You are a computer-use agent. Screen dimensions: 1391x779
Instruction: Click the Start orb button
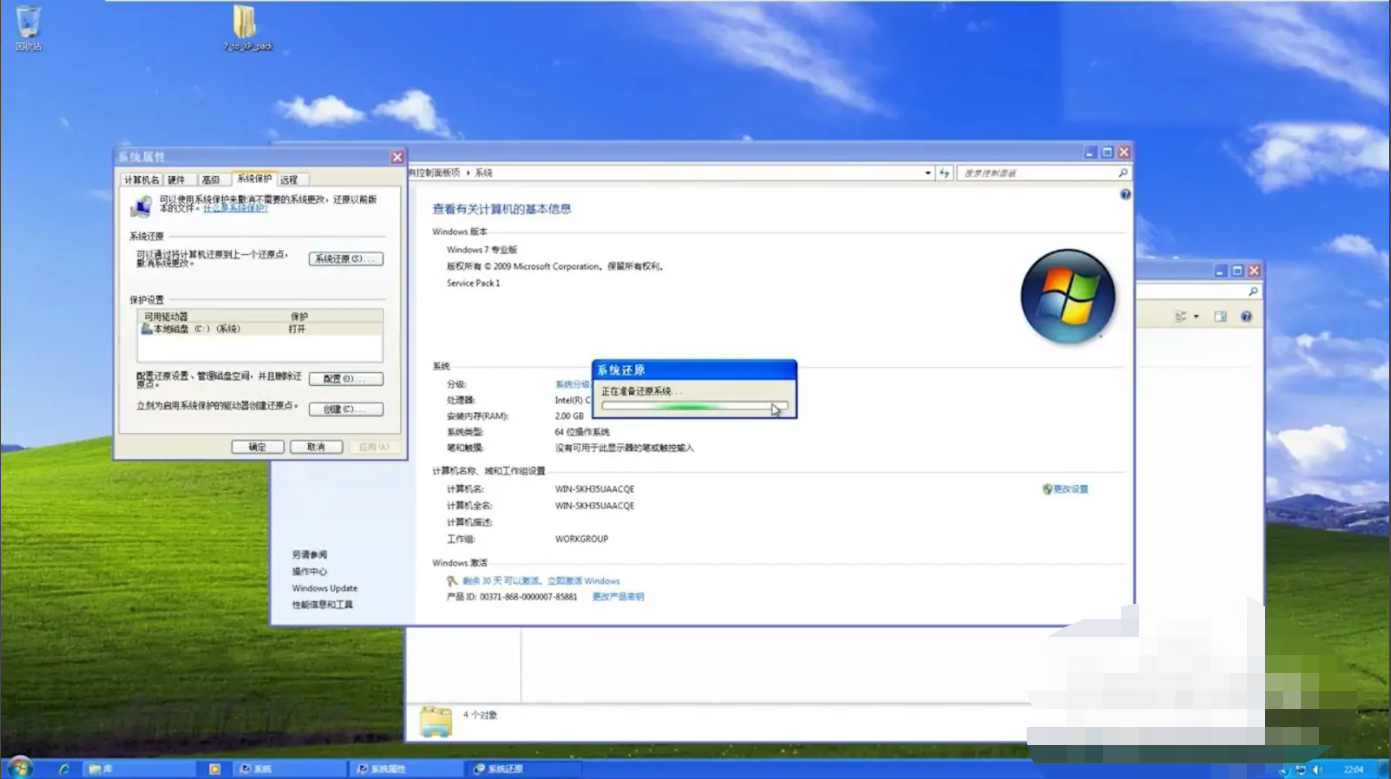(x=19, y=768)
